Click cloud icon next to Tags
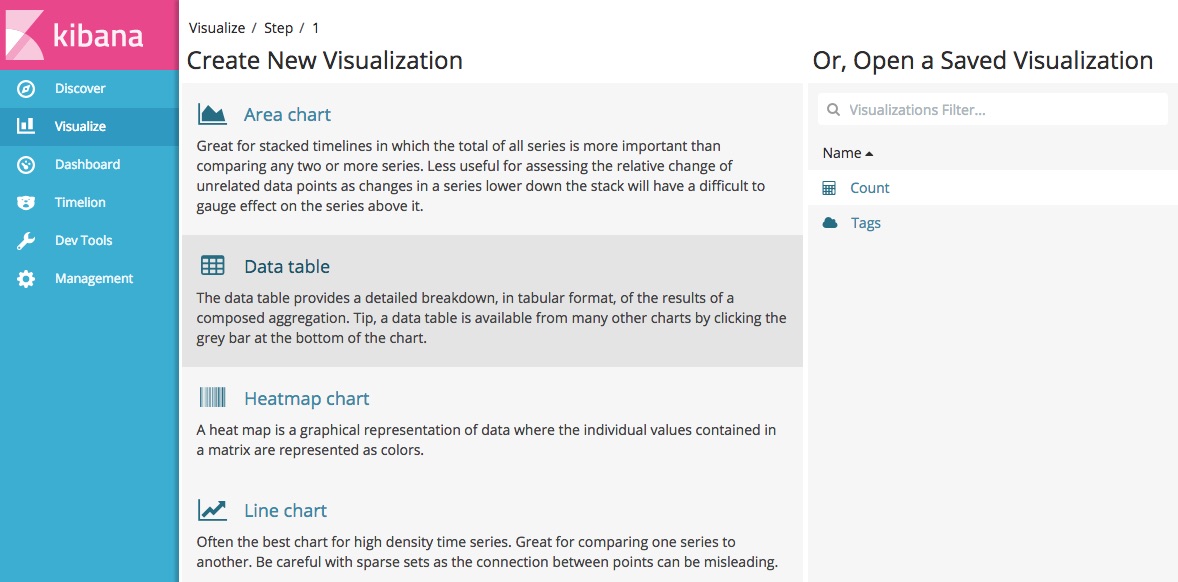The height and width of the screenshot is (582, 1178). (x=829, y=223)
